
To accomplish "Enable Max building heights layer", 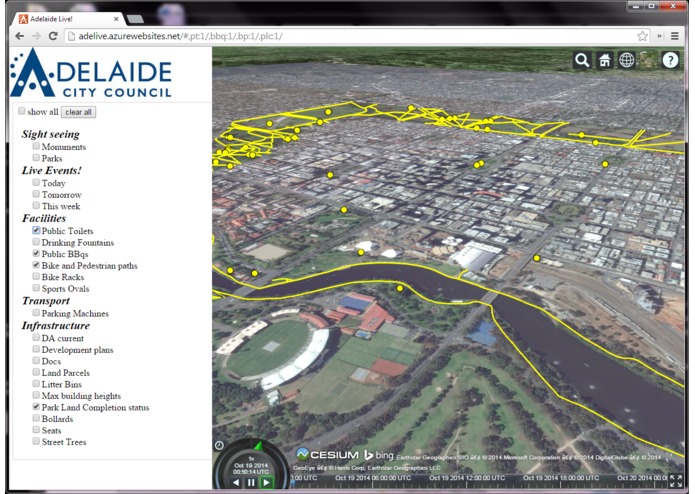I will coord(36,395).
